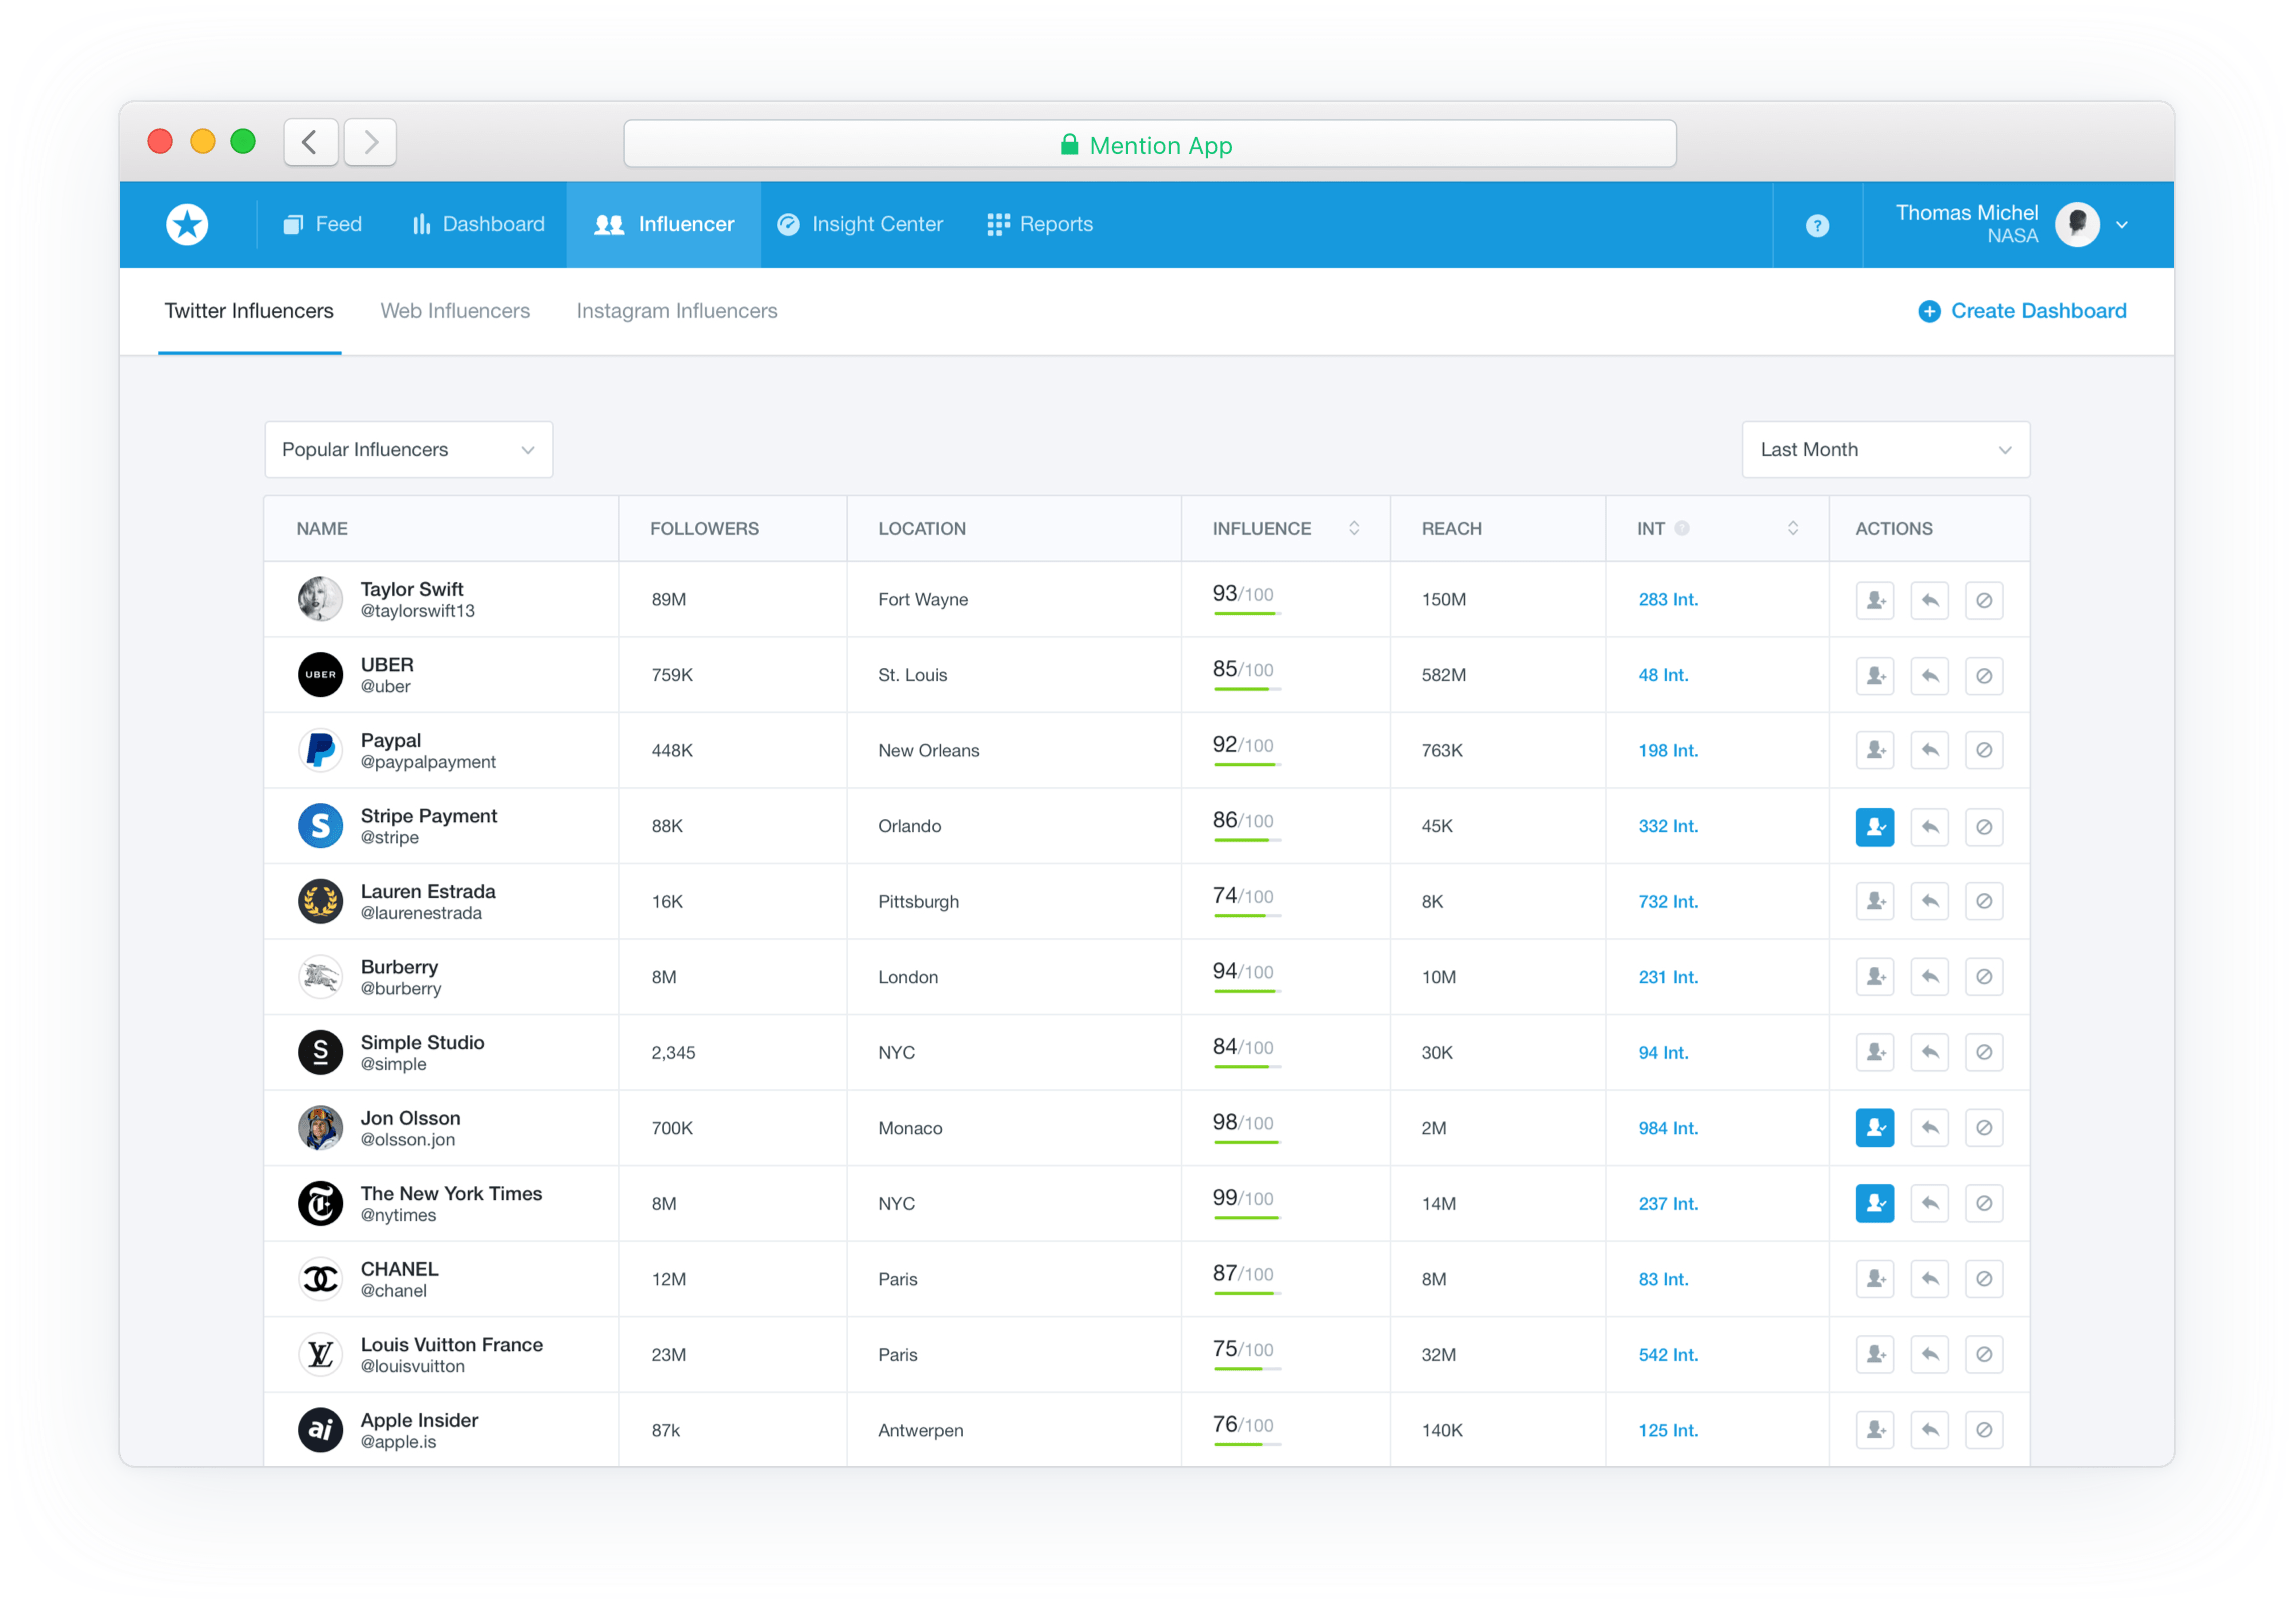The image size is (2294, 1604).
Task: Reply to UBER
Action: point(1929,676)
